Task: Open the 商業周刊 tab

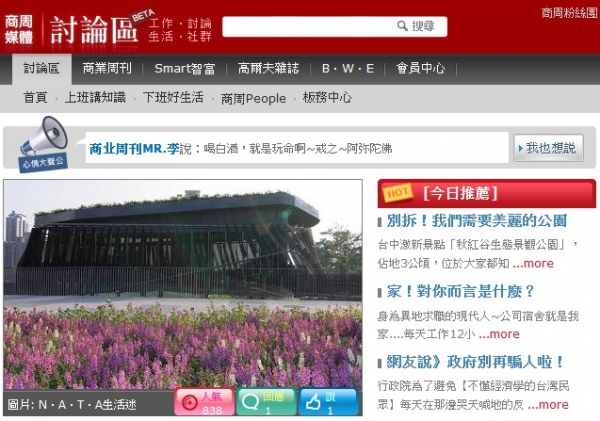Action: click(107, 69)
